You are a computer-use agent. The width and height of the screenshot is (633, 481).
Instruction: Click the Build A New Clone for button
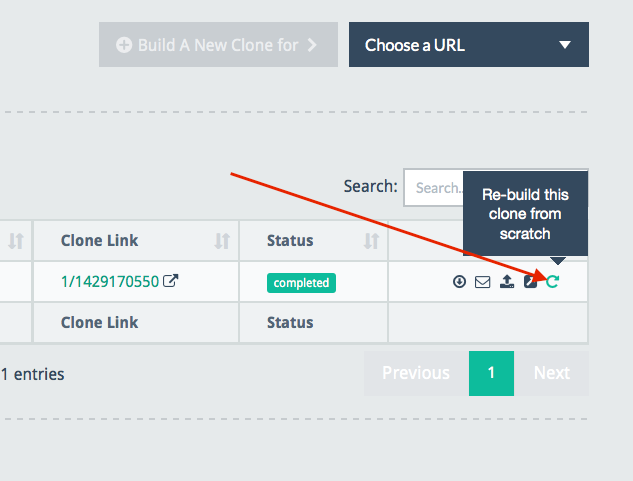(218, 44)
